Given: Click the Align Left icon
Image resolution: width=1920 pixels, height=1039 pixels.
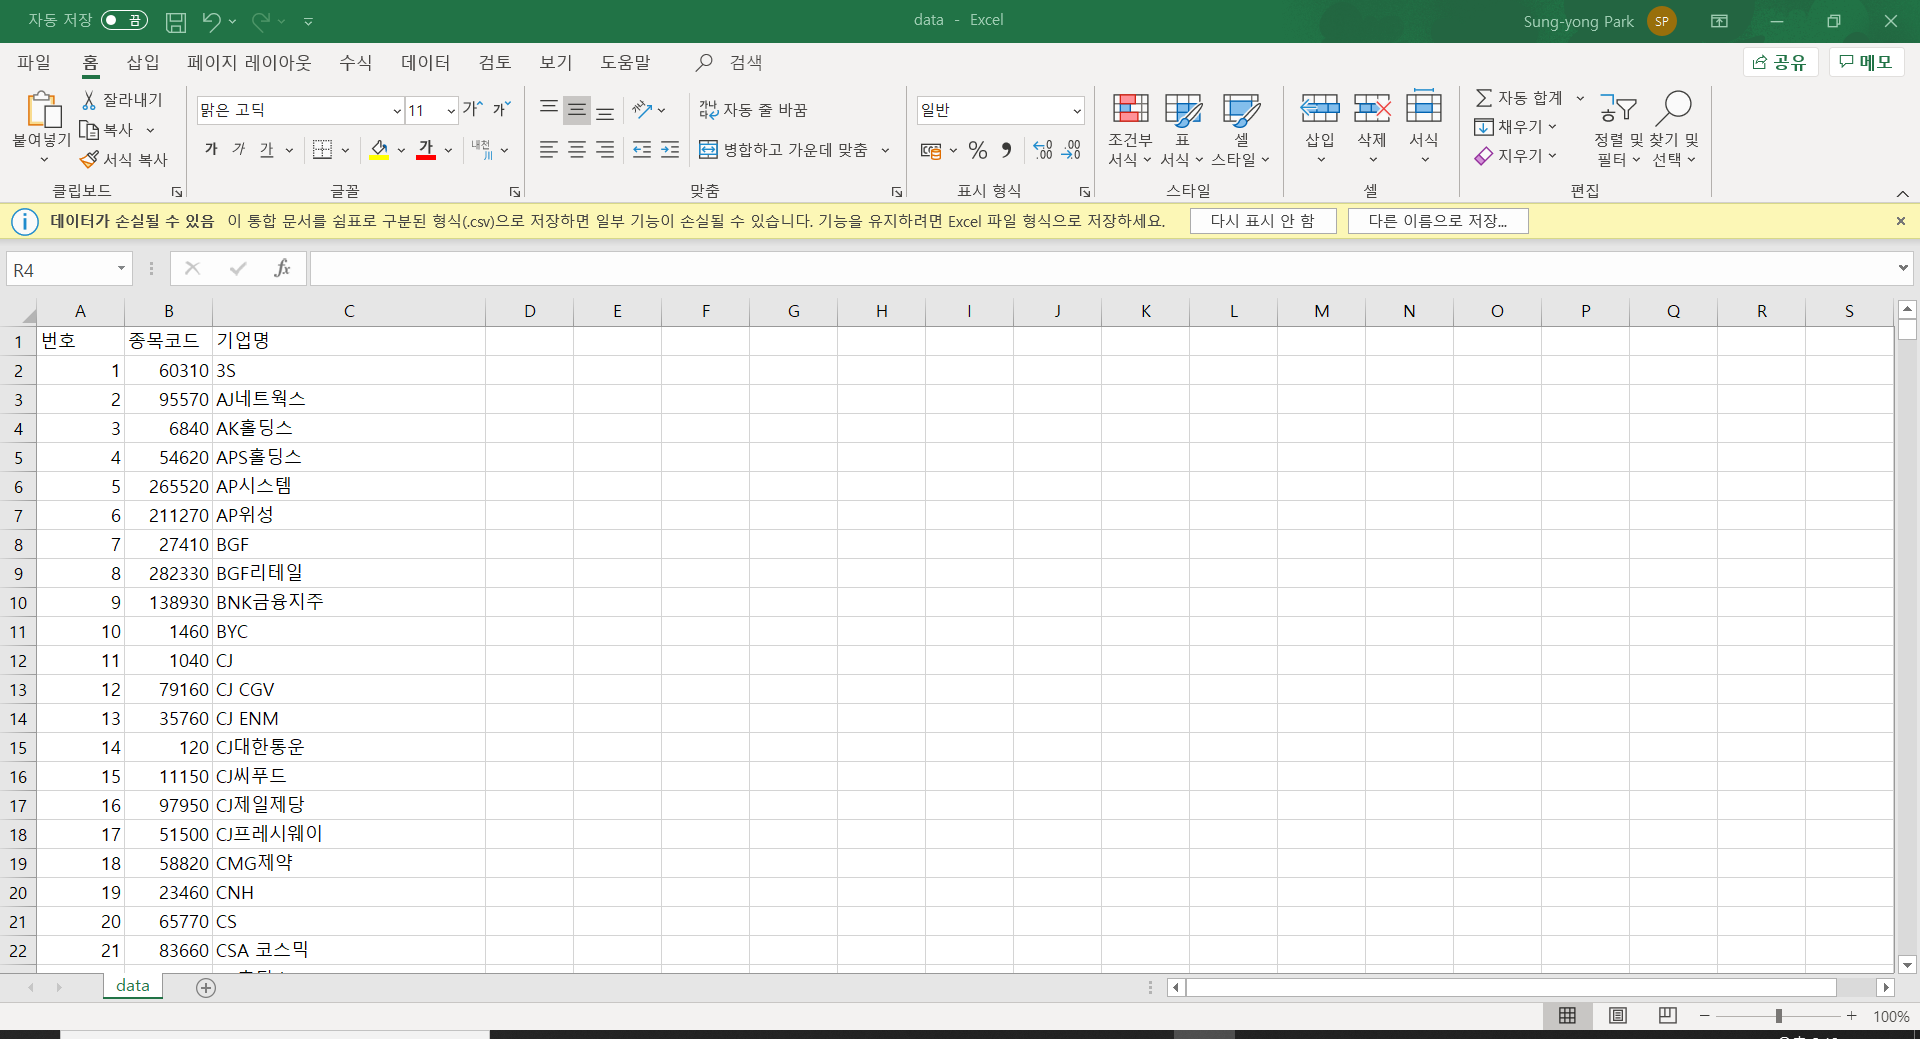Looking at the screenshot, I should (x=548, y=150).
